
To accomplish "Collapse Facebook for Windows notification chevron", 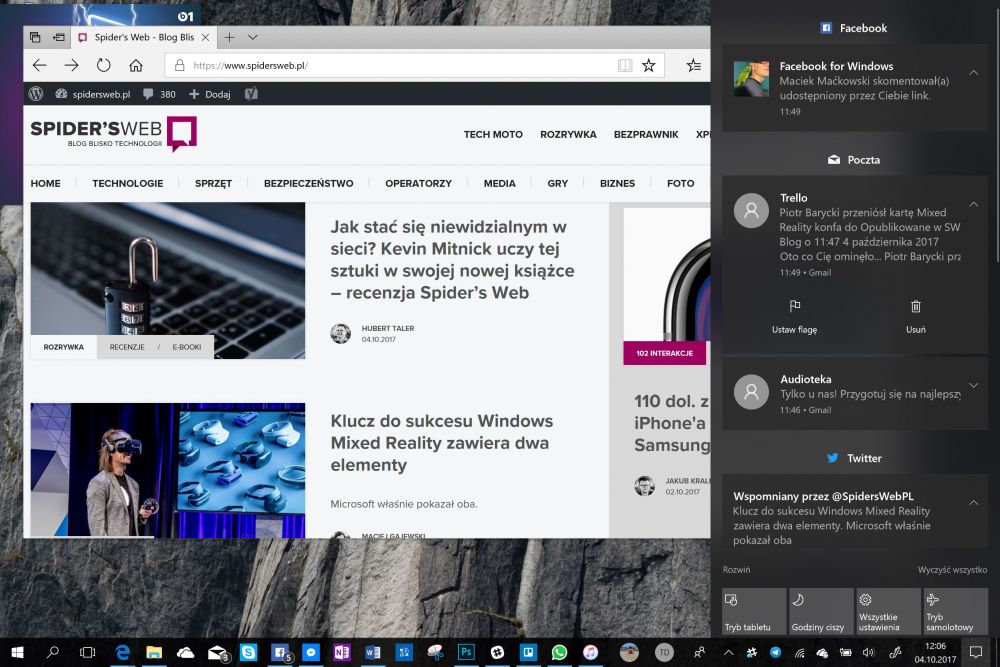I will click(x=974, y=73).
